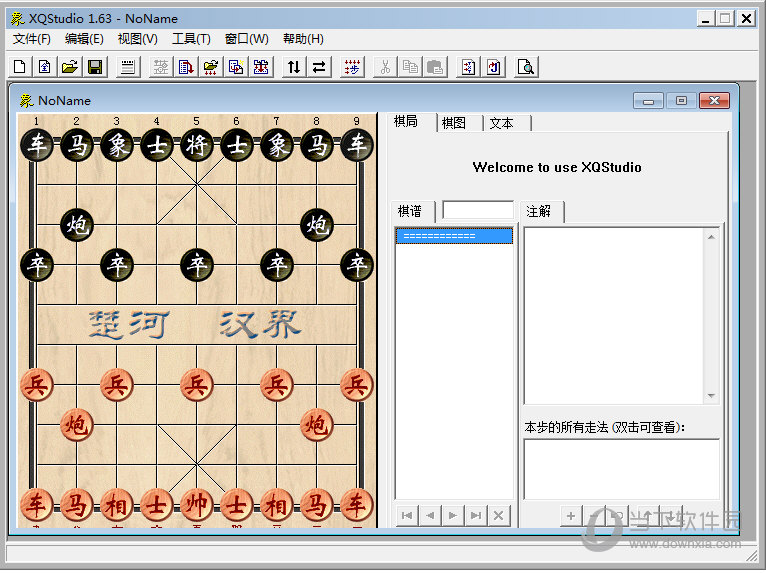This screenshot has width=766, height=573.
Task: Save the game with floppy disk icon
Action: click(95, 66)
